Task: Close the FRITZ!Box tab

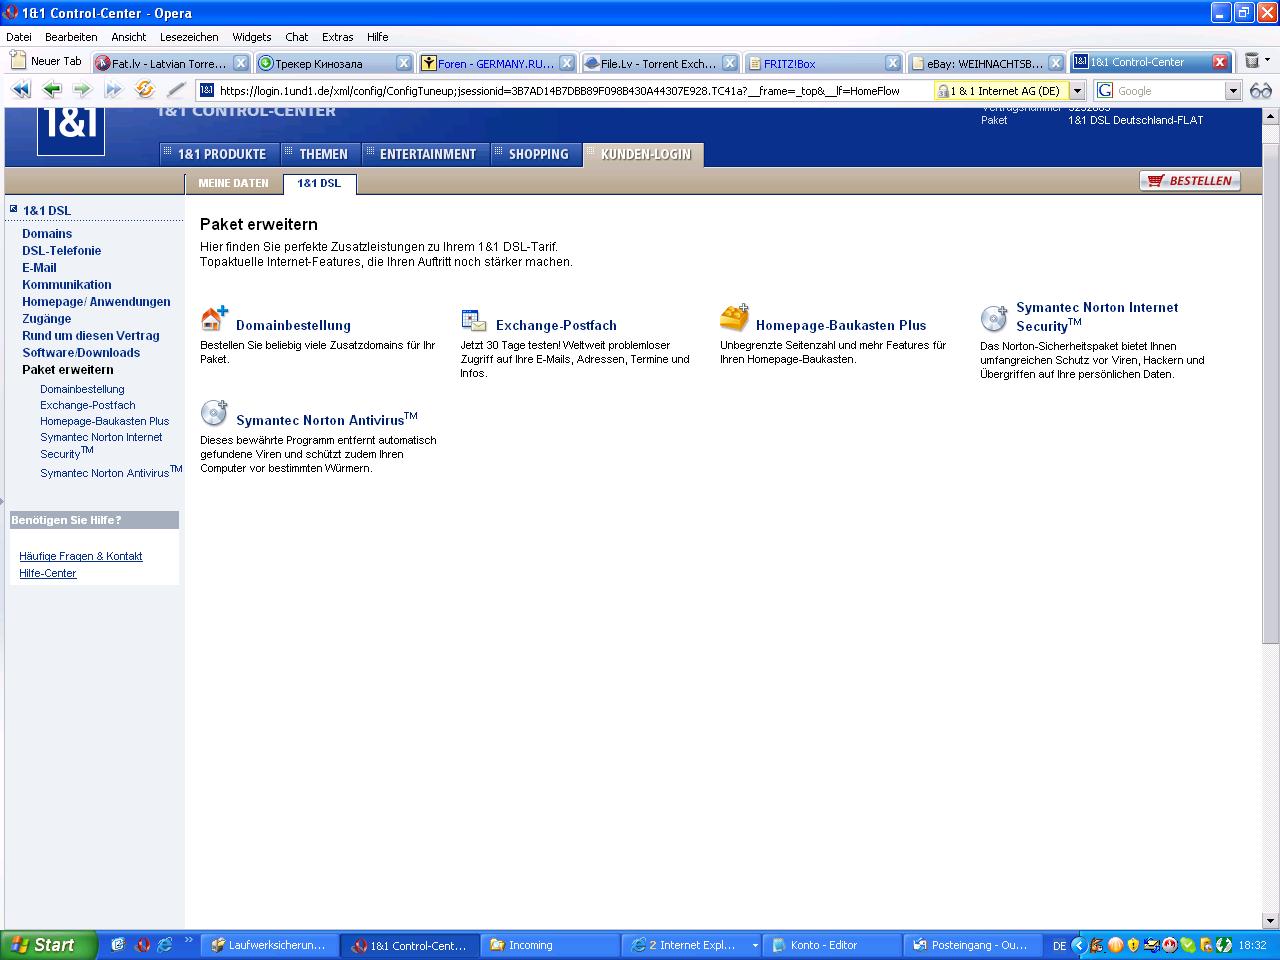Action: click(893, 63)
